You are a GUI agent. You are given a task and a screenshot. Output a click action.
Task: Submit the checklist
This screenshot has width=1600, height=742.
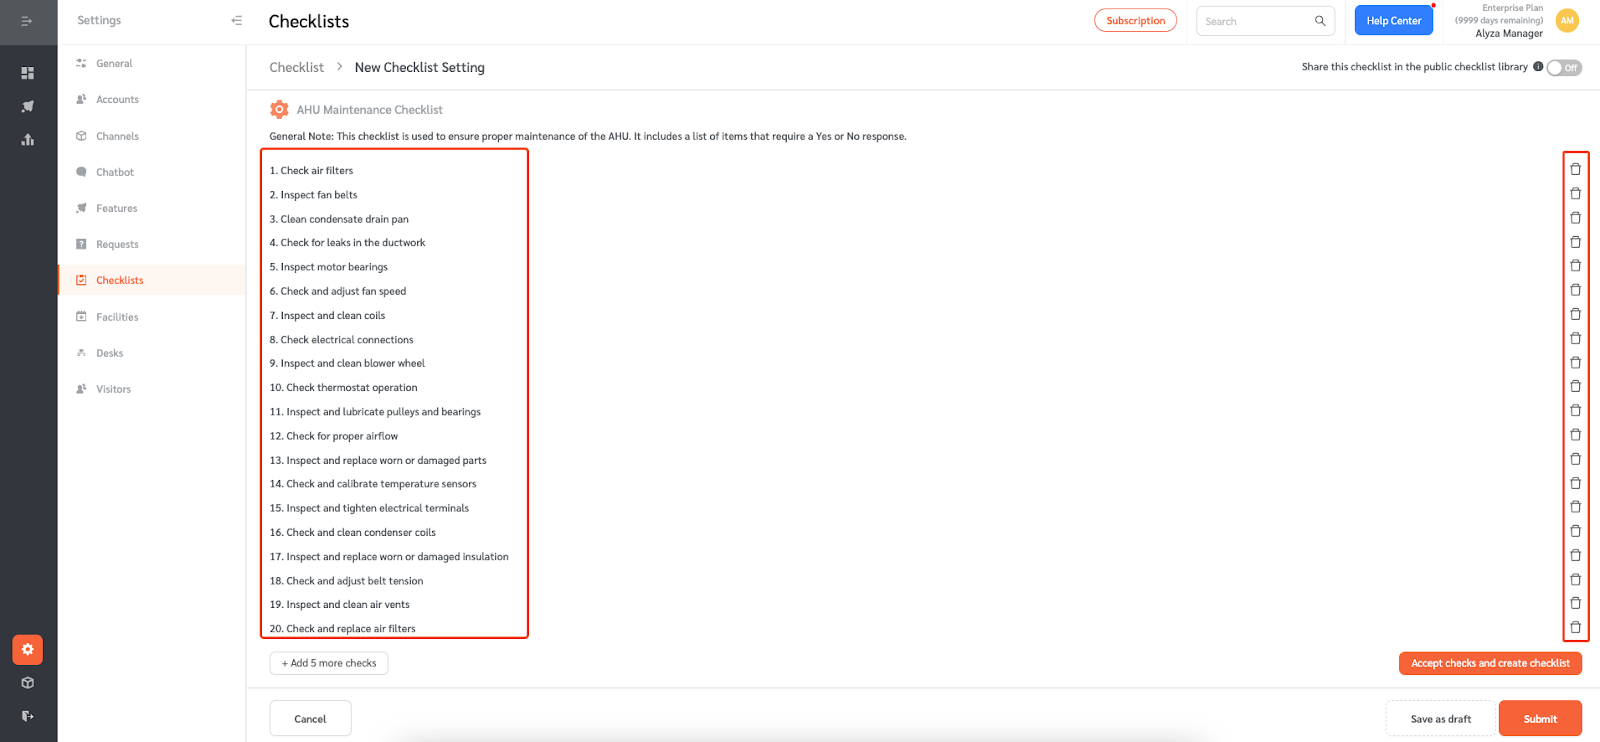click(1540, 719)
